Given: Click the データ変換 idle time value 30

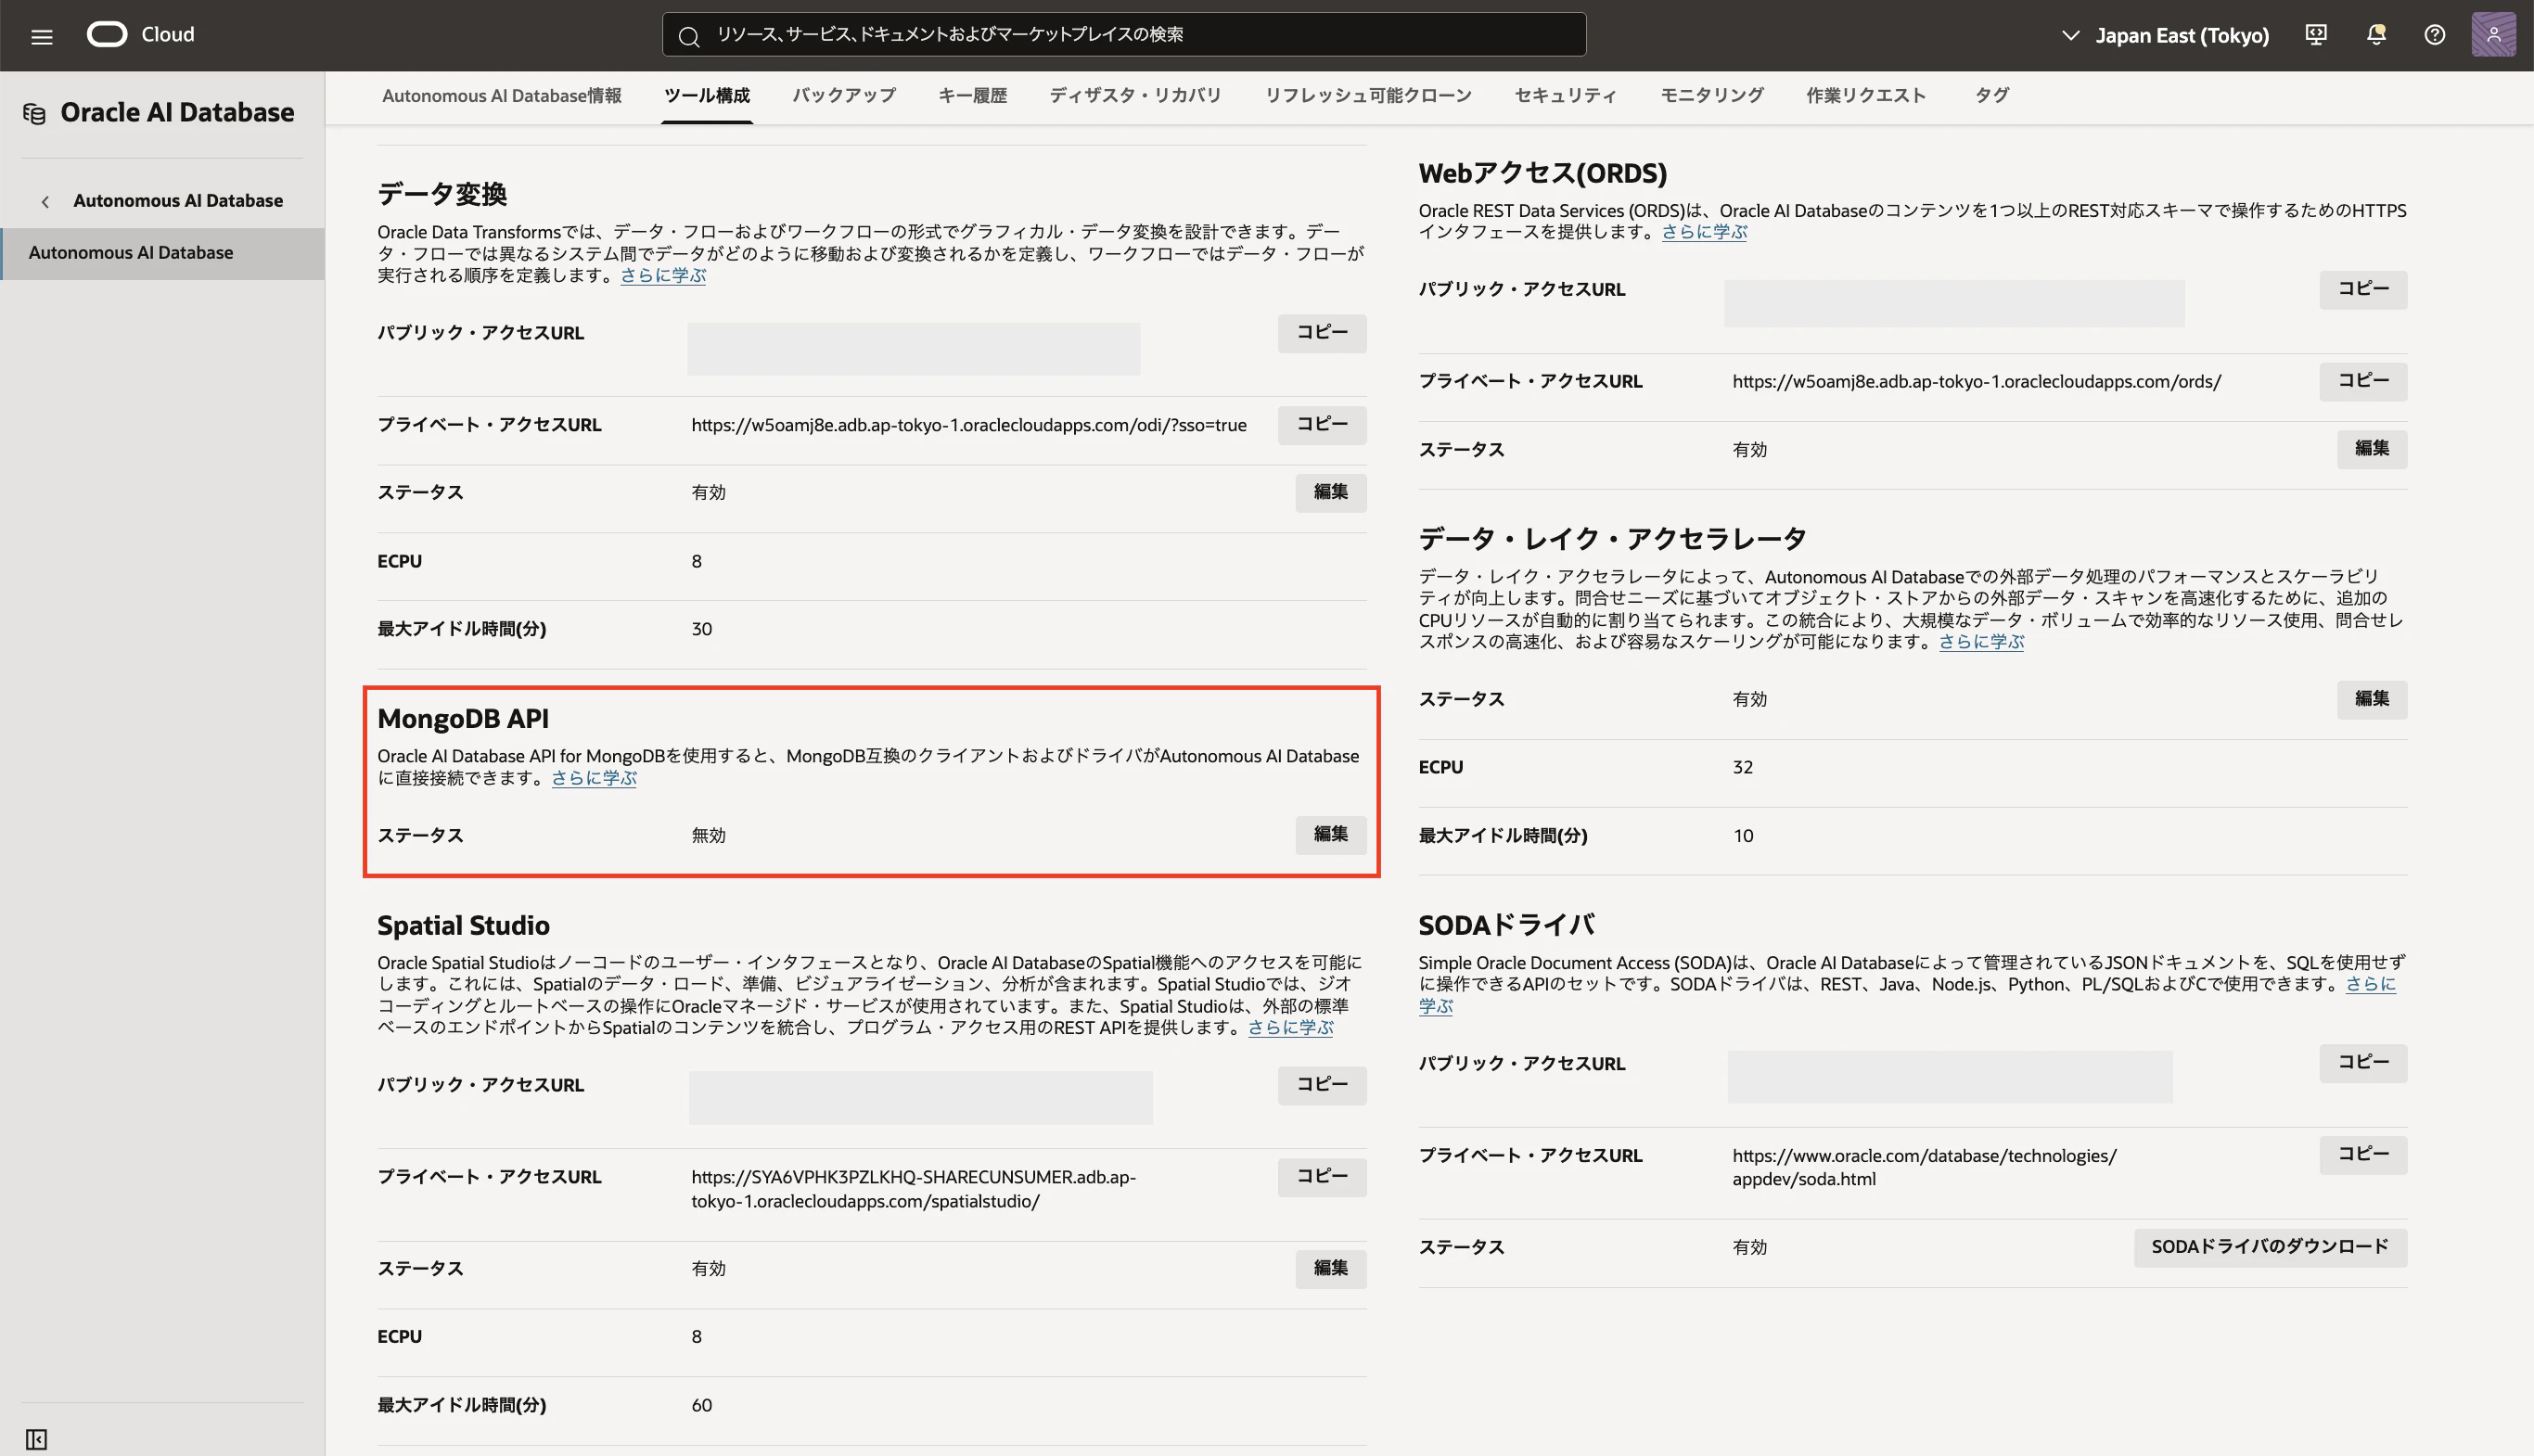Looking at the screenshot, I should point(701,629).
